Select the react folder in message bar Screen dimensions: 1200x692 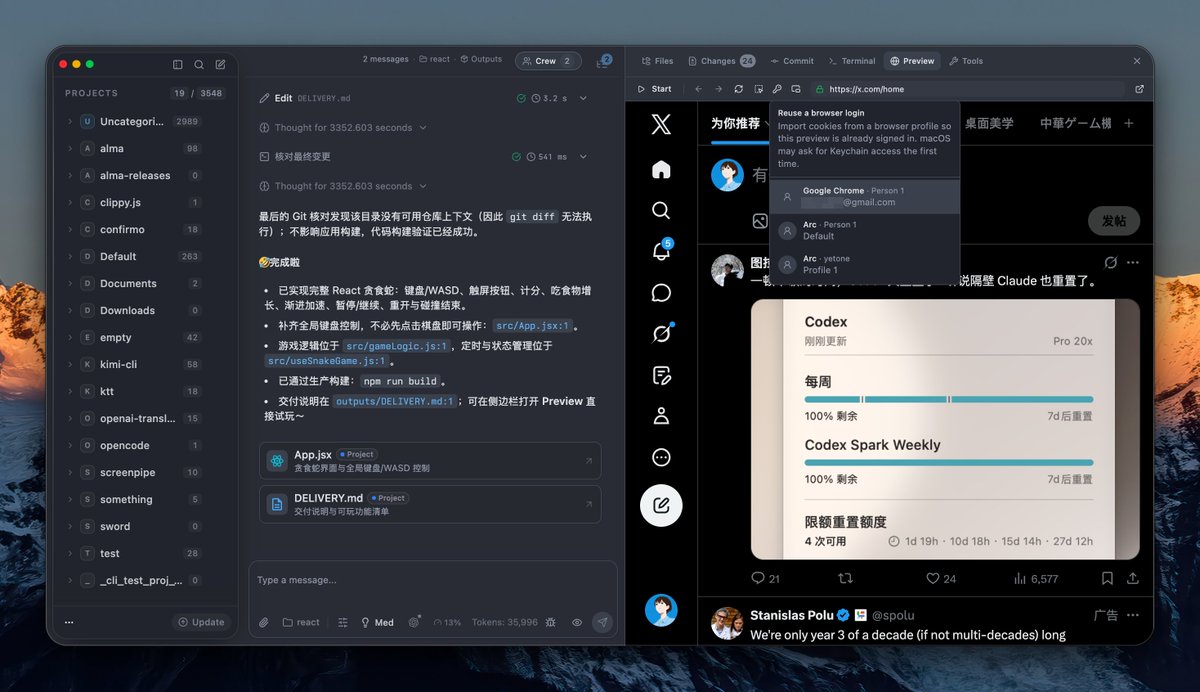point(301,622)
